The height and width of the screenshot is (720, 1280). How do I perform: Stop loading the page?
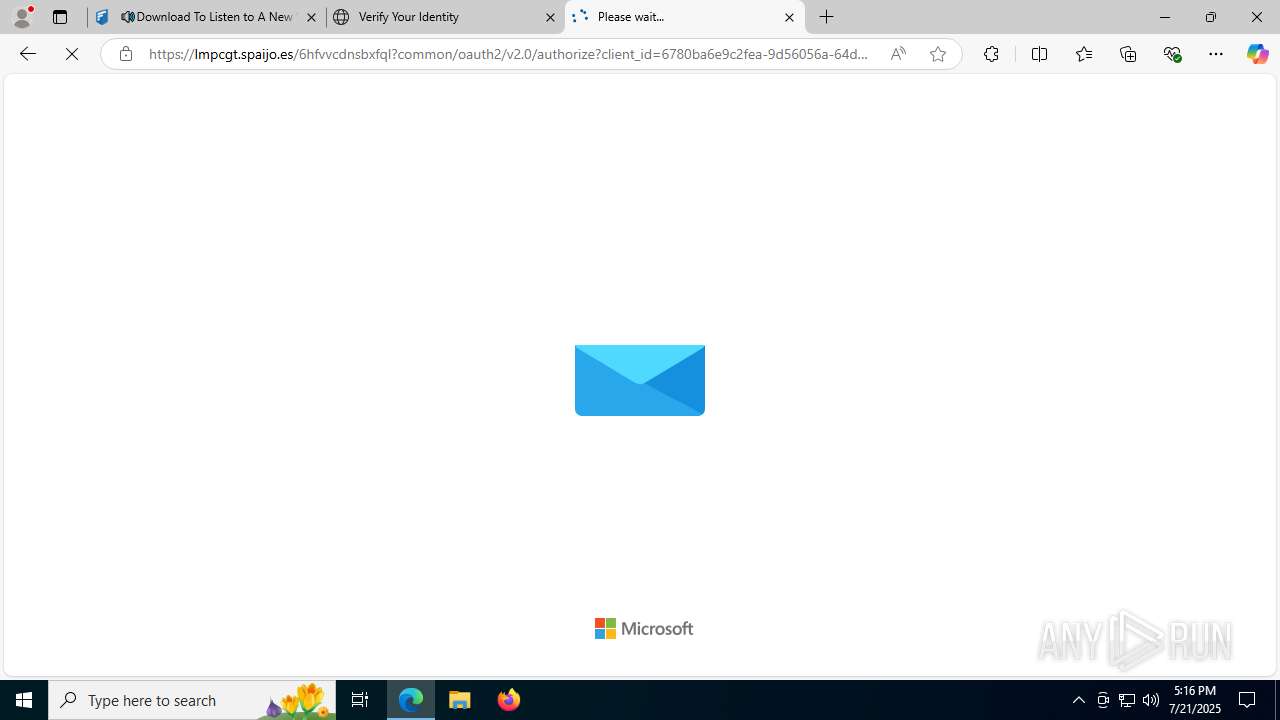coord(72,54)
